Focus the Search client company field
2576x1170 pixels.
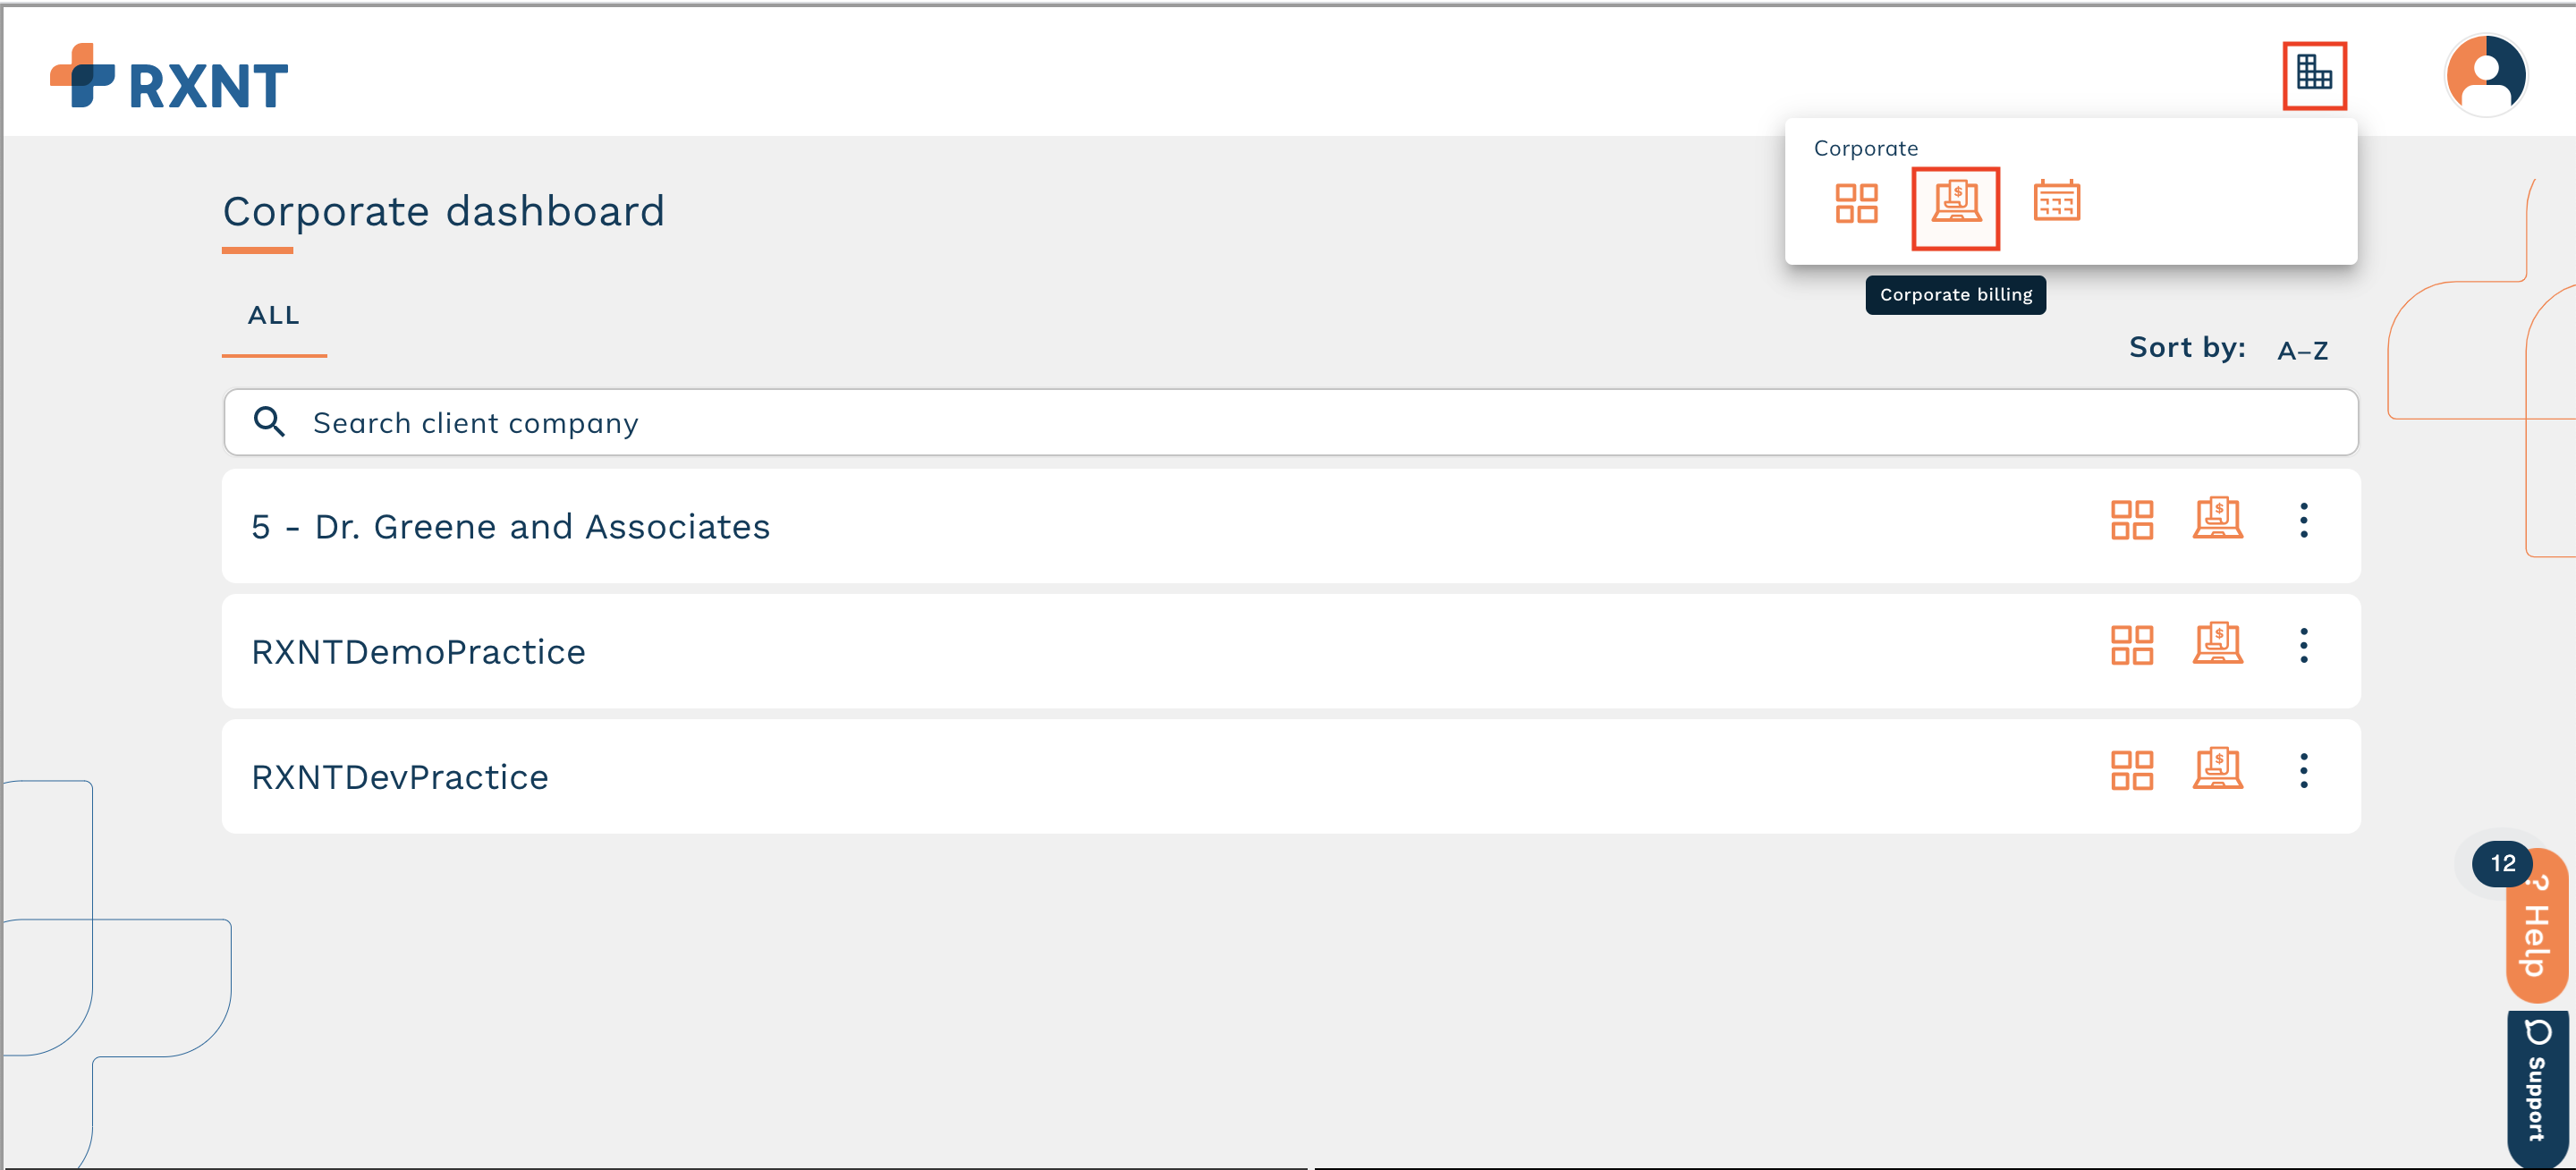click(x=1290, y=422)
